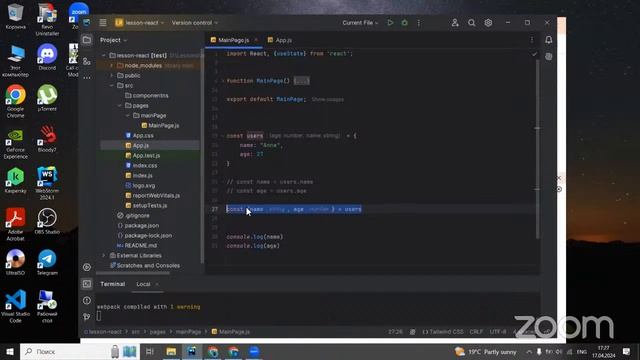Collapse the mainPage folder
Image resolution: width=640 pixels, height=360 pixels.
128,116
